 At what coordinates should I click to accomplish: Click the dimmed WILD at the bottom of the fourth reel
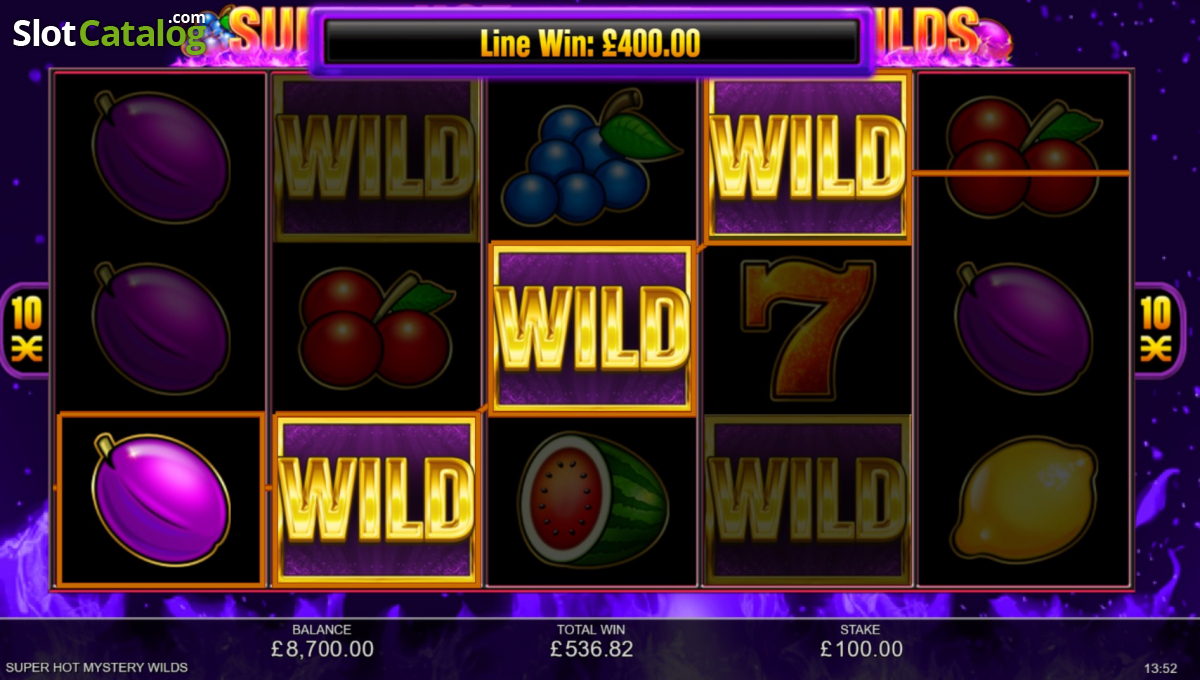(807, 499)
